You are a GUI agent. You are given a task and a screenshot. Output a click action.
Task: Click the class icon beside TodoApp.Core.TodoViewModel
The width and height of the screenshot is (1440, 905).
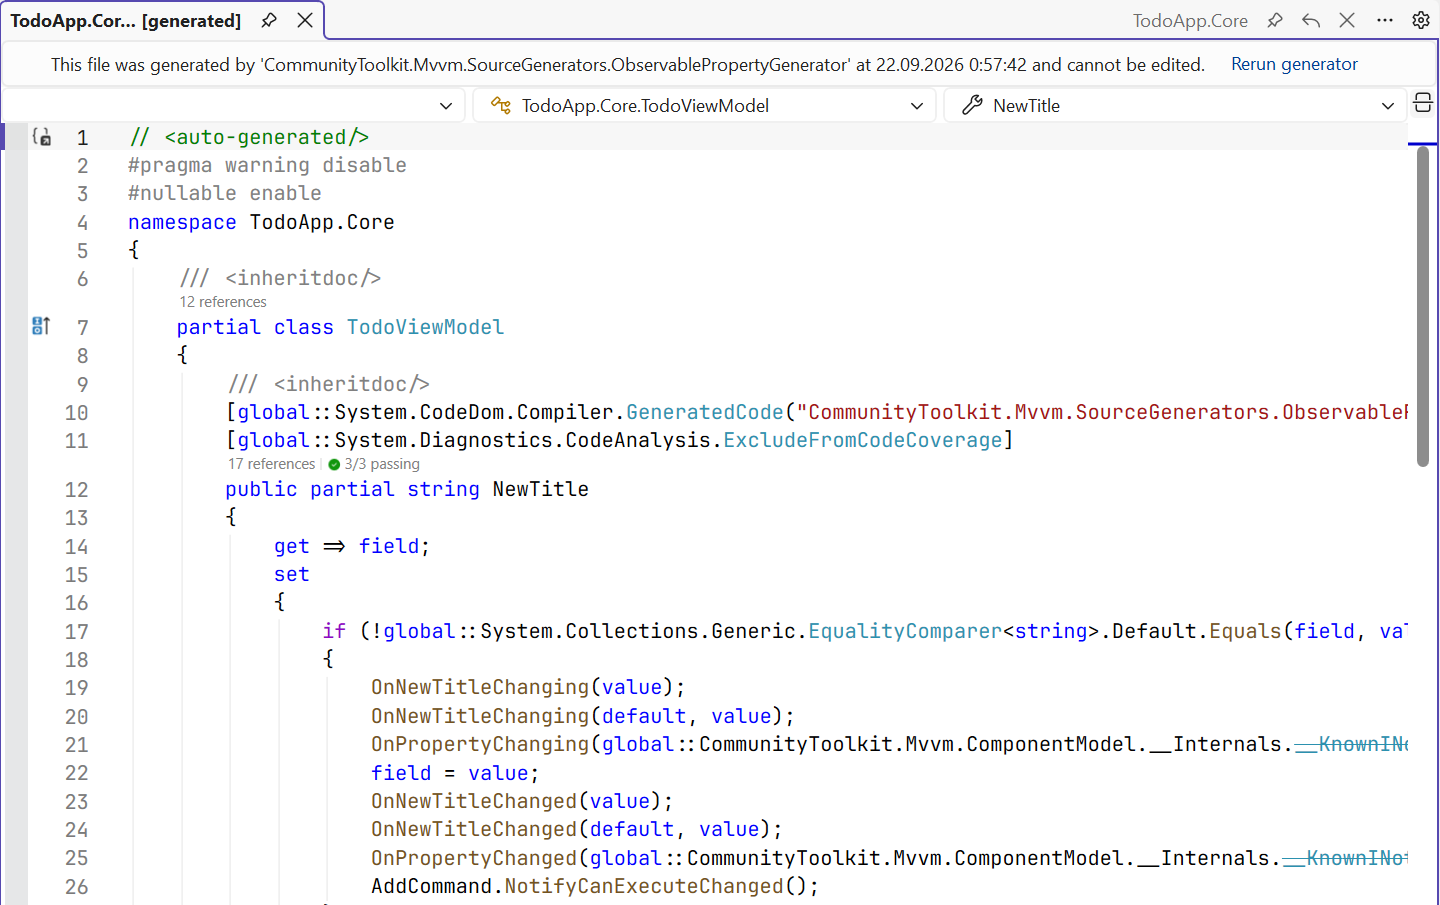[501, 105]
